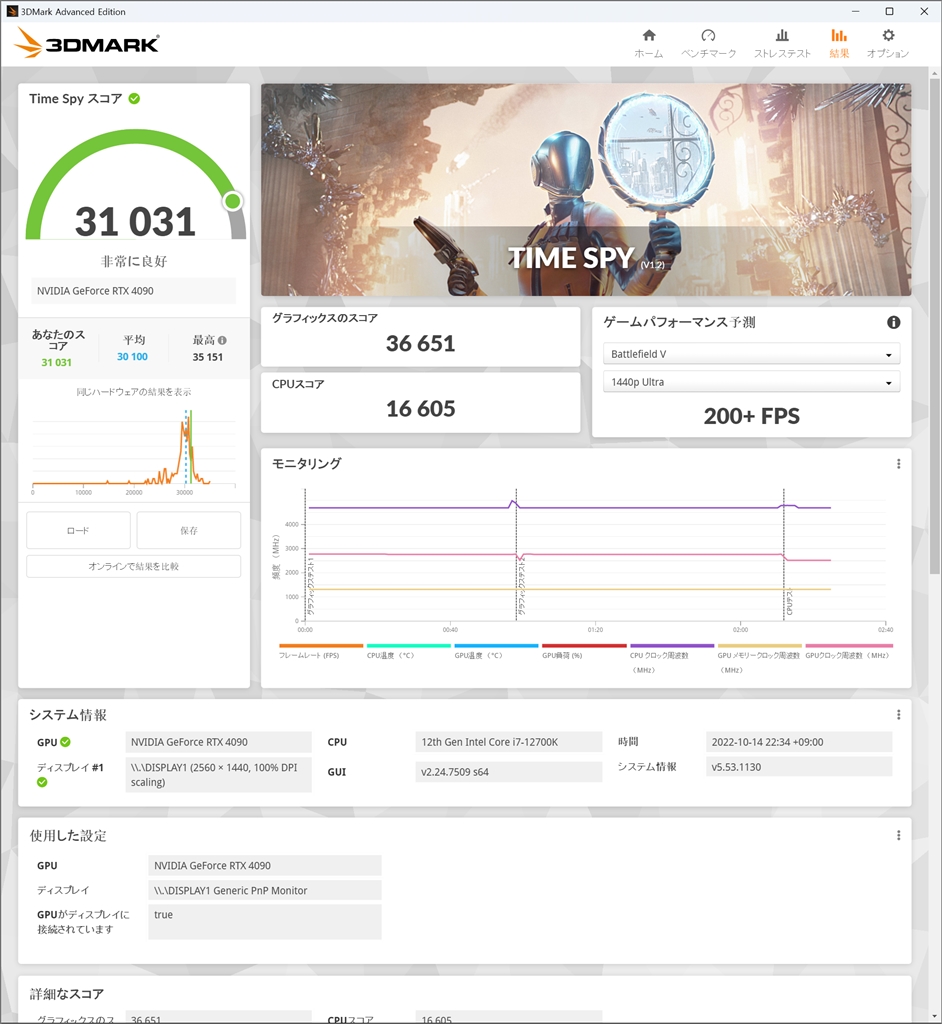Open the ベンチマーク (Benchmarks) tab
The width and height of the screenshot is (942, 1024).
click(x=708, y=44)
